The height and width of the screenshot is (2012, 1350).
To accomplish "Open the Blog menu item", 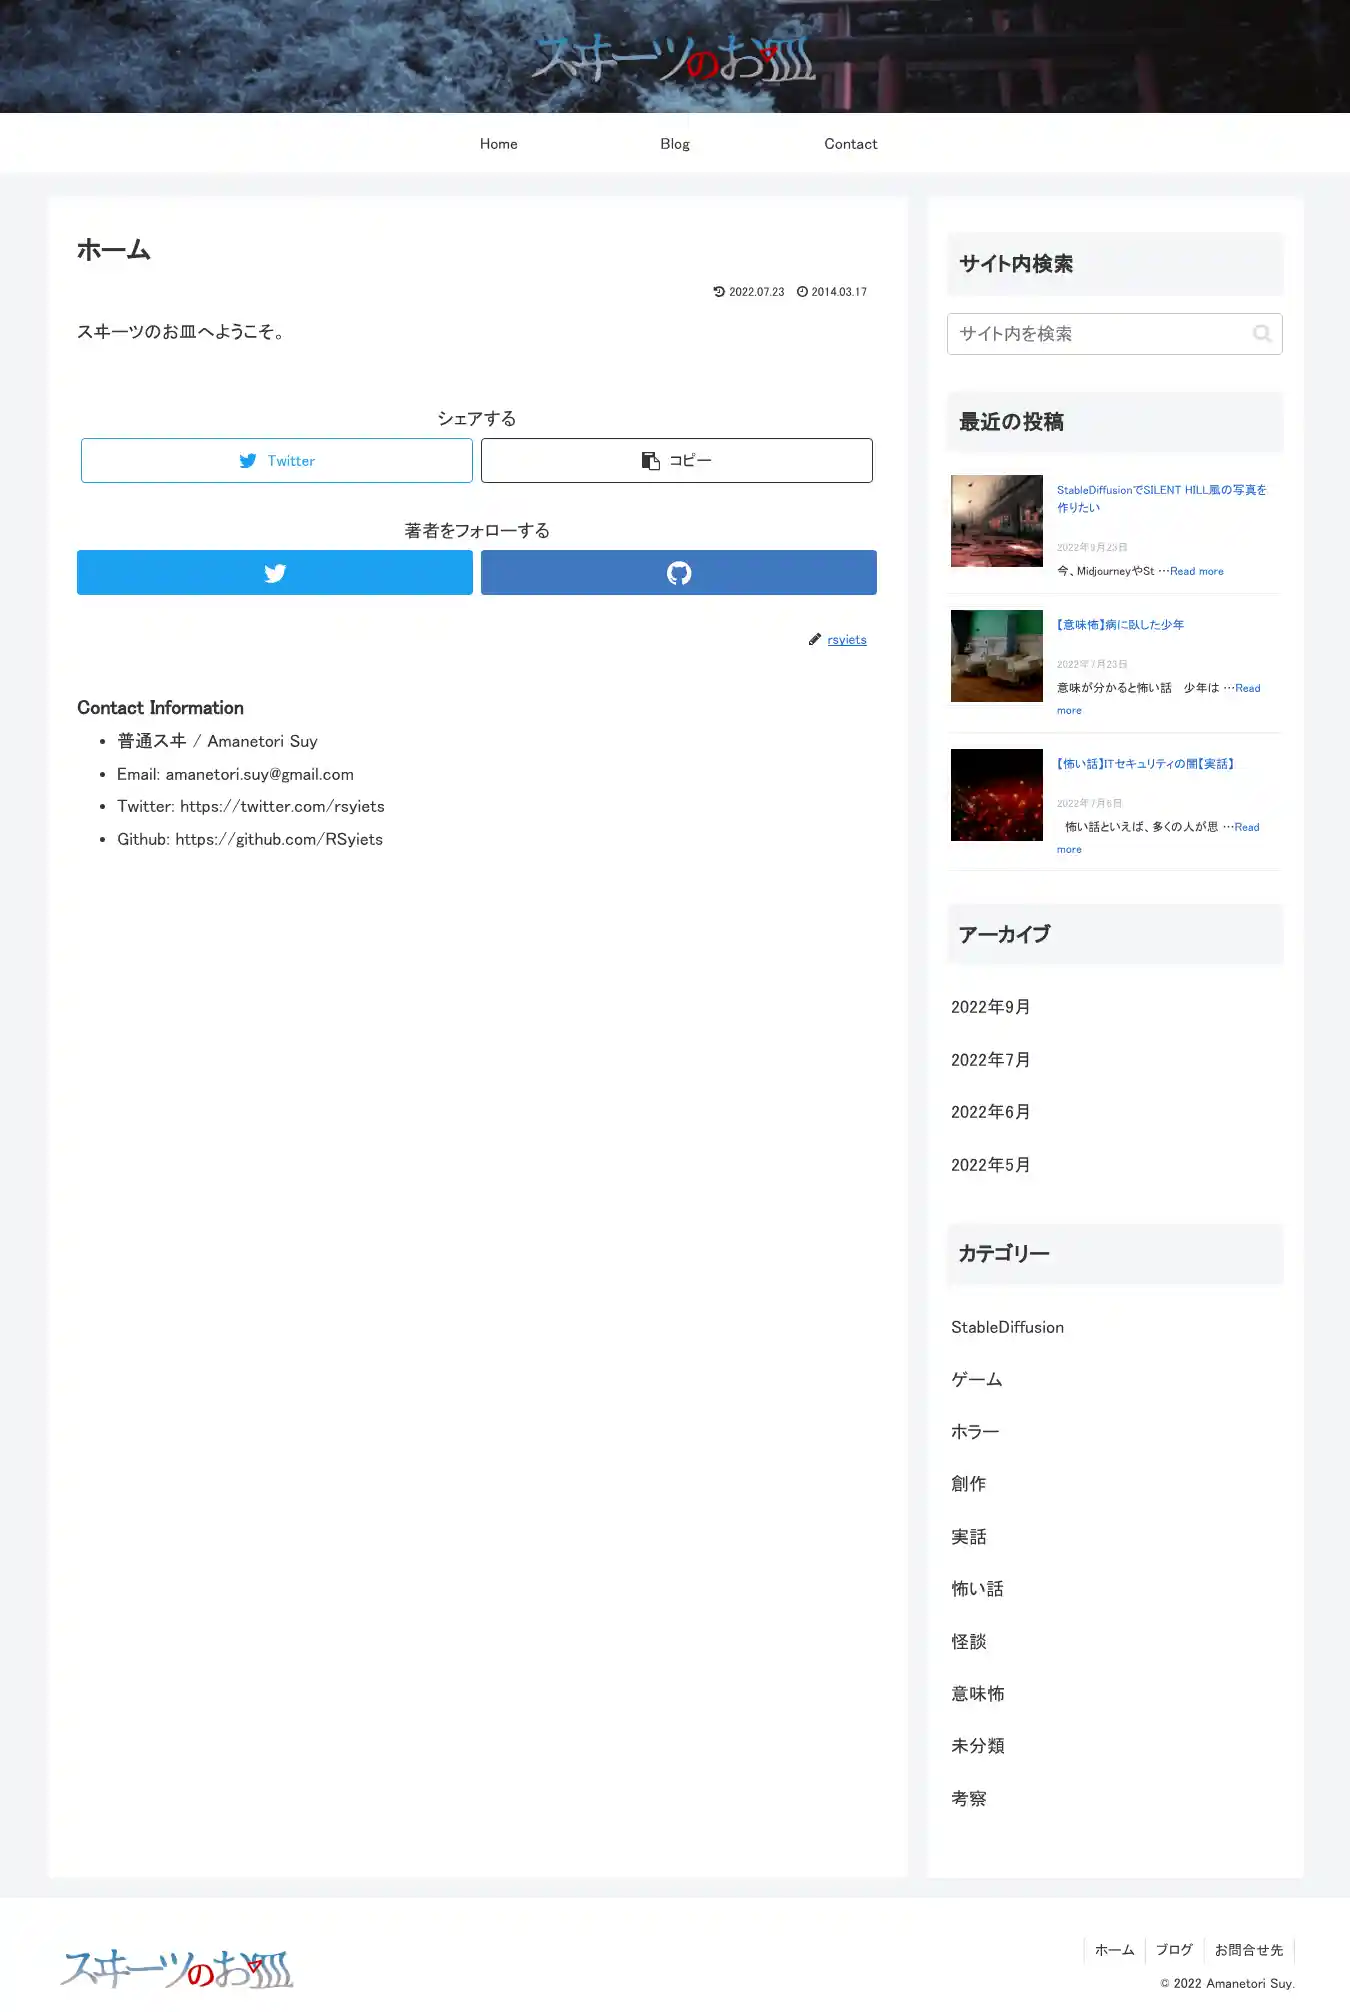I will (675, 144).
